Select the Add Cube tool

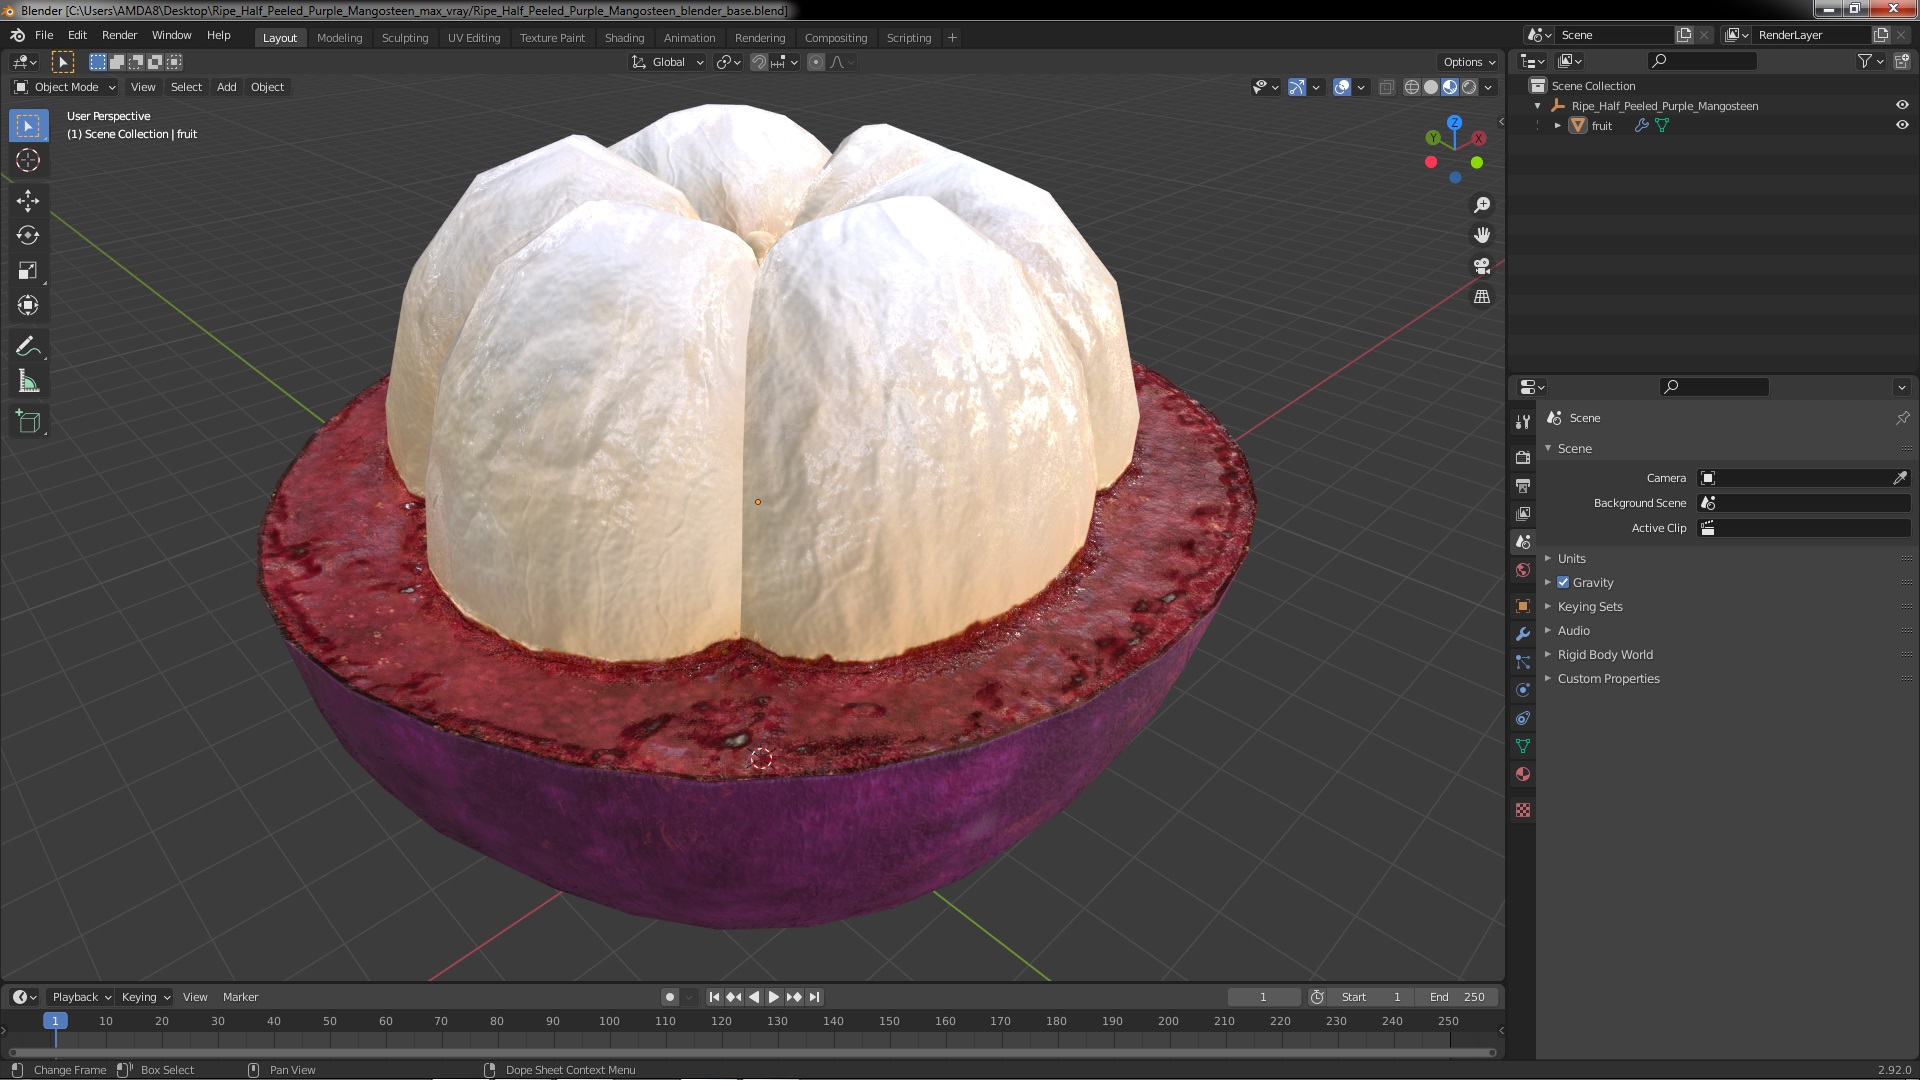coord(28,422)
